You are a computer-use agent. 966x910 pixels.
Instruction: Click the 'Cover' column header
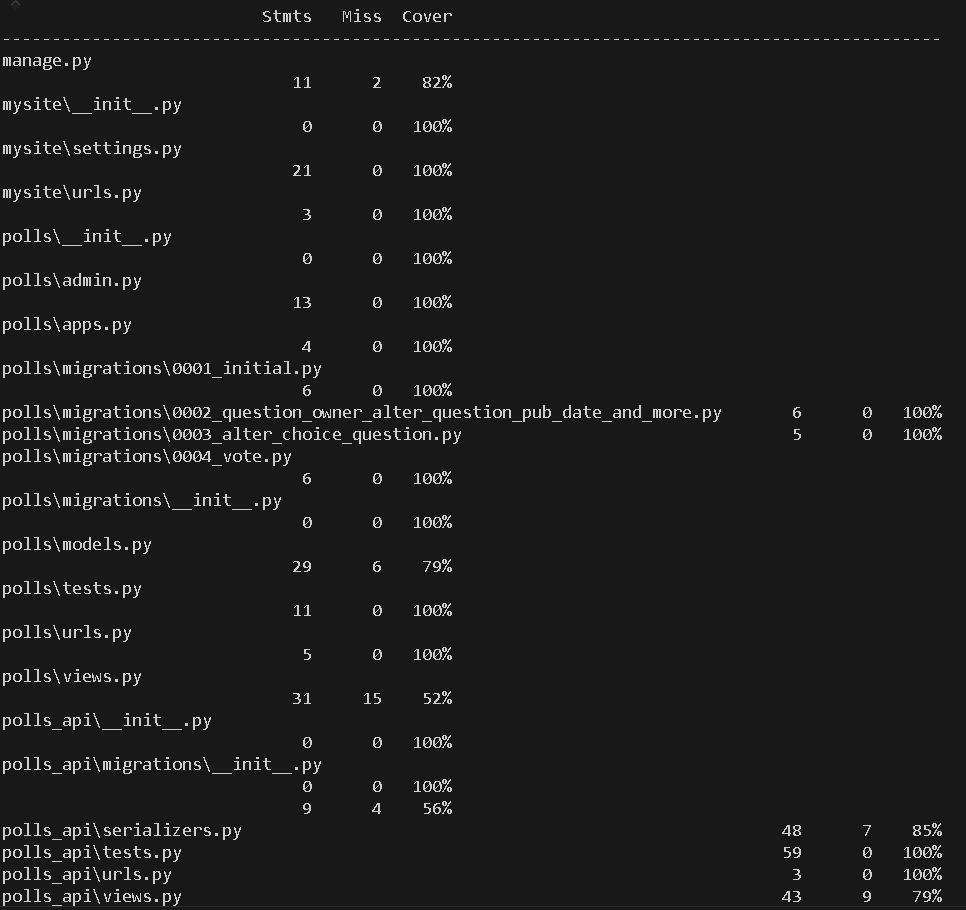coord(427,17)
